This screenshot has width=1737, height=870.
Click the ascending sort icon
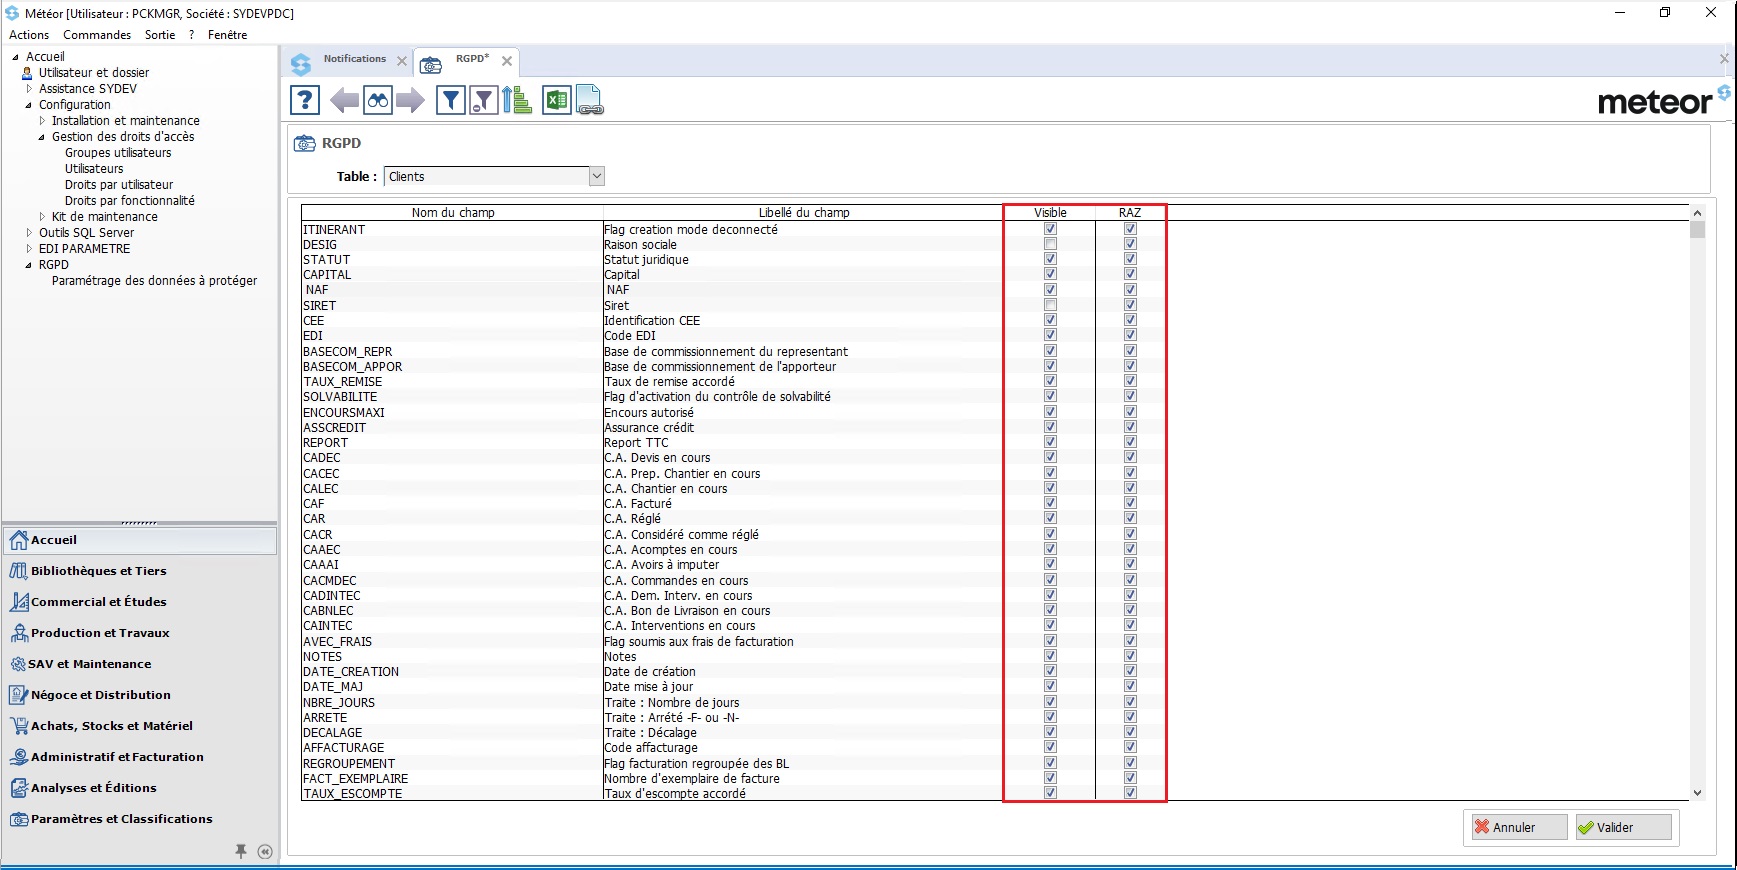pos(516,100)
